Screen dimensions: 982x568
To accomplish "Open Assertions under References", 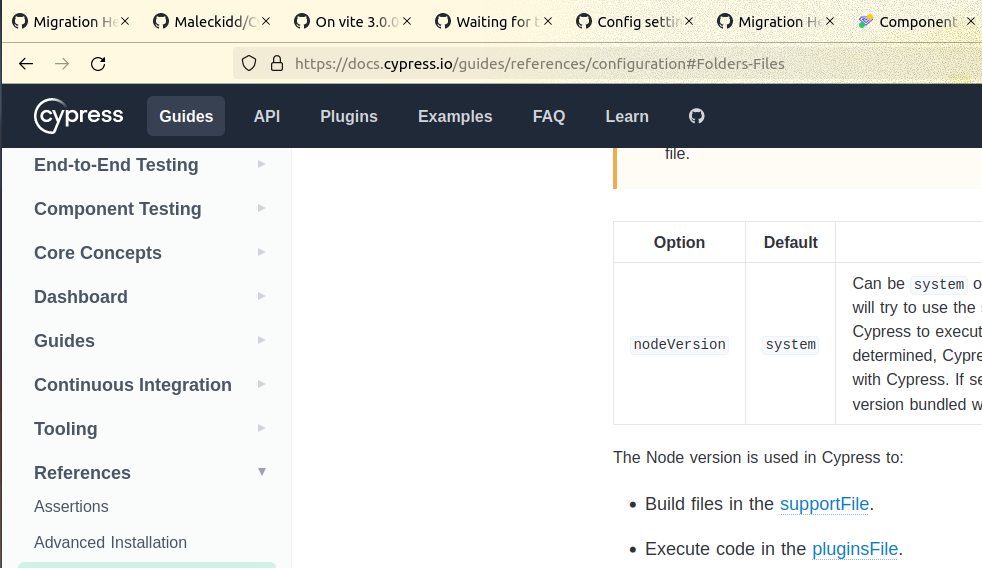I will click(x=71, y=506).
